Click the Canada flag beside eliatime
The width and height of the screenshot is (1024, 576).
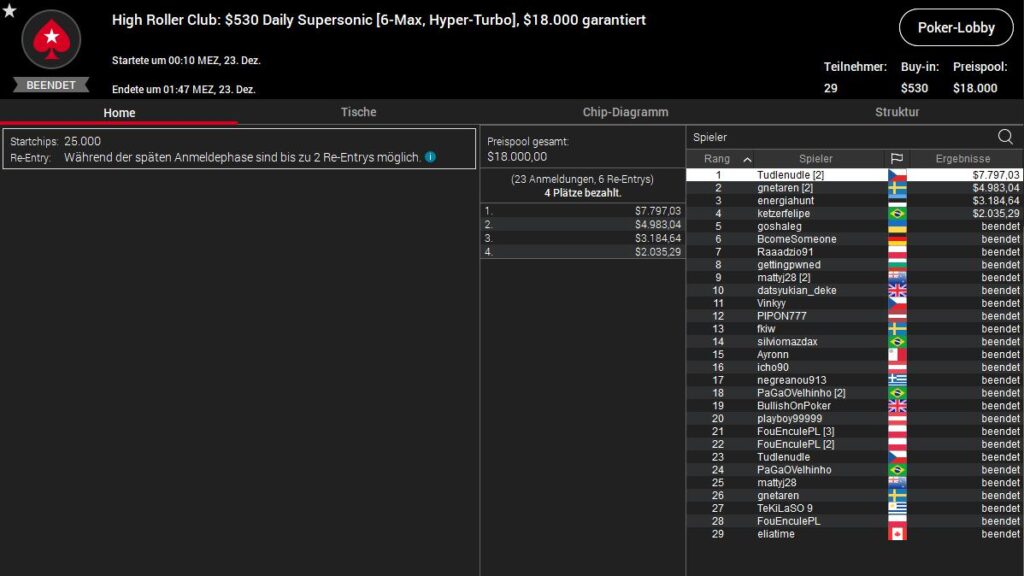[x=897, y=534]
